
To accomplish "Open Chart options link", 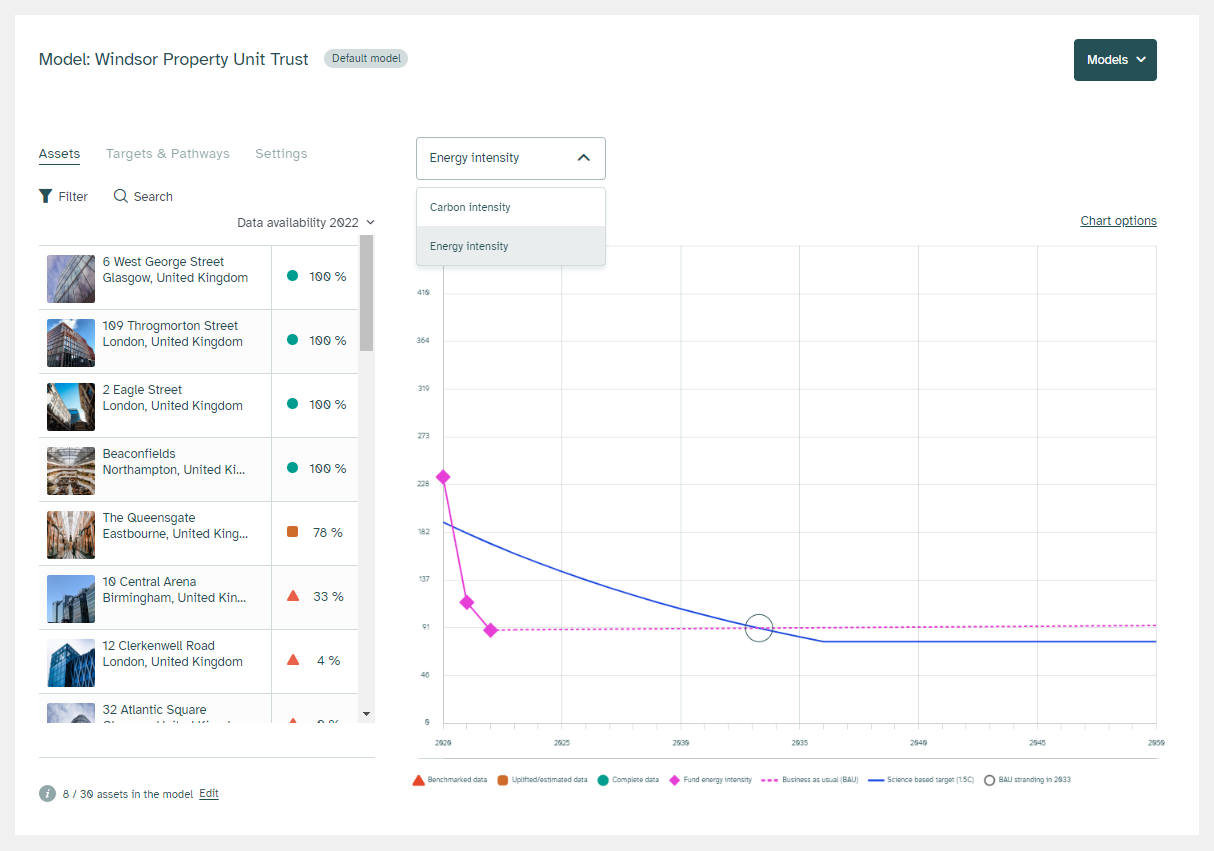I will [1118, 221].
